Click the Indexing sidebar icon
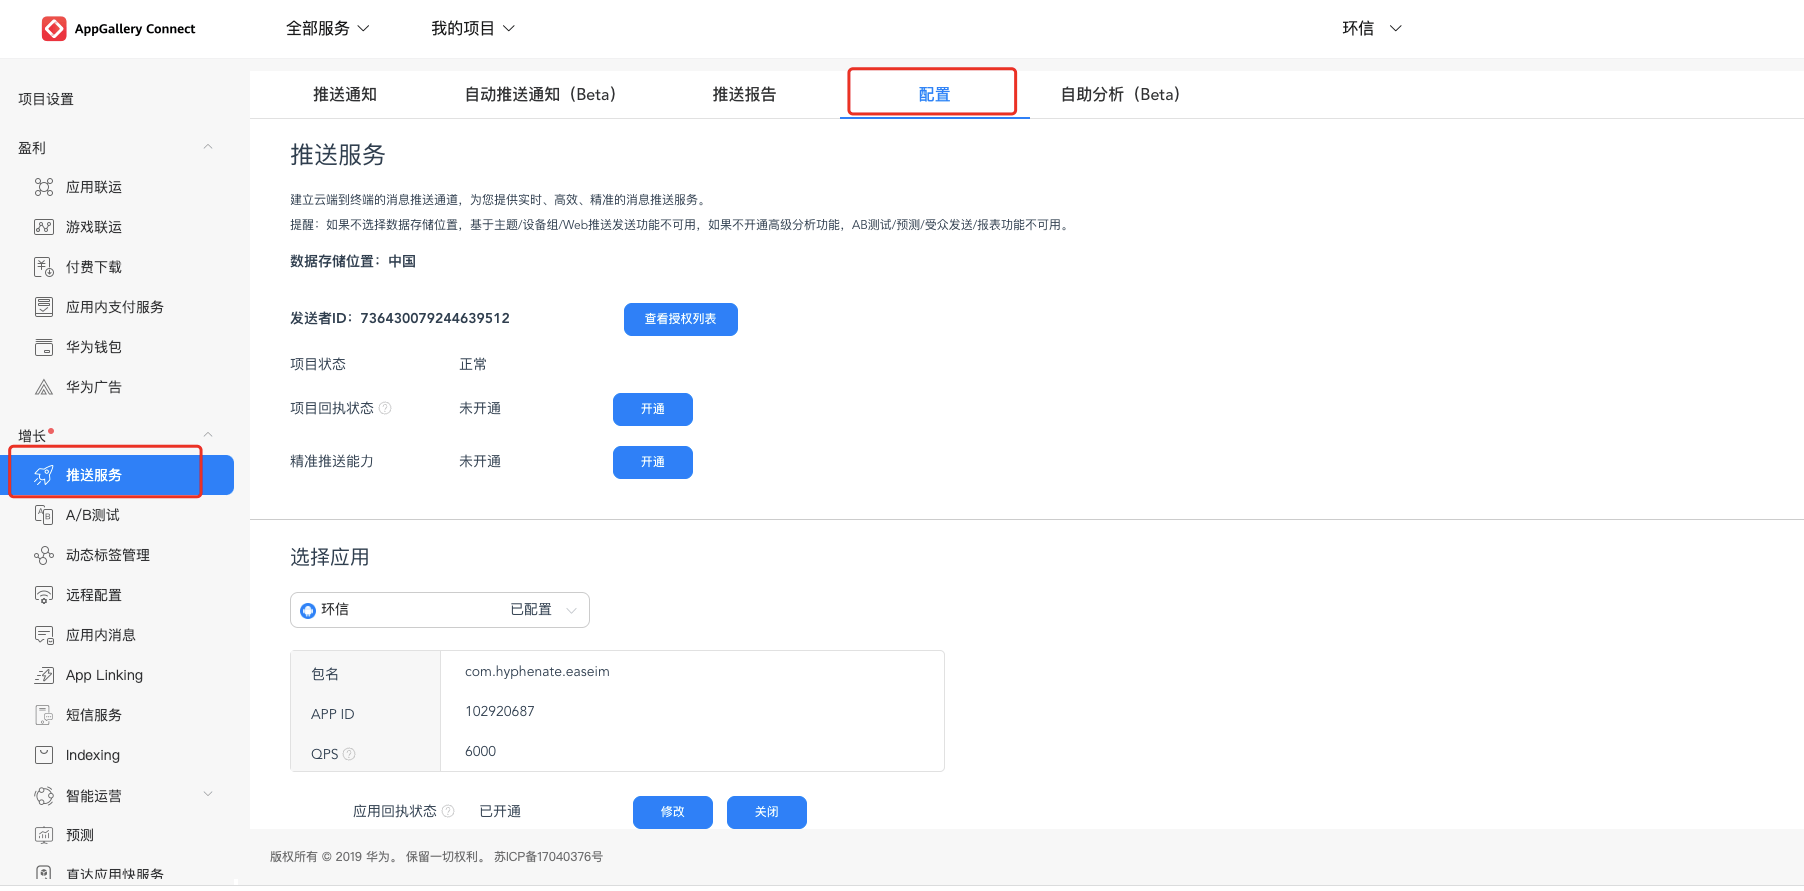The width and height of the screenshot is (1804, 891). (44, 755)
